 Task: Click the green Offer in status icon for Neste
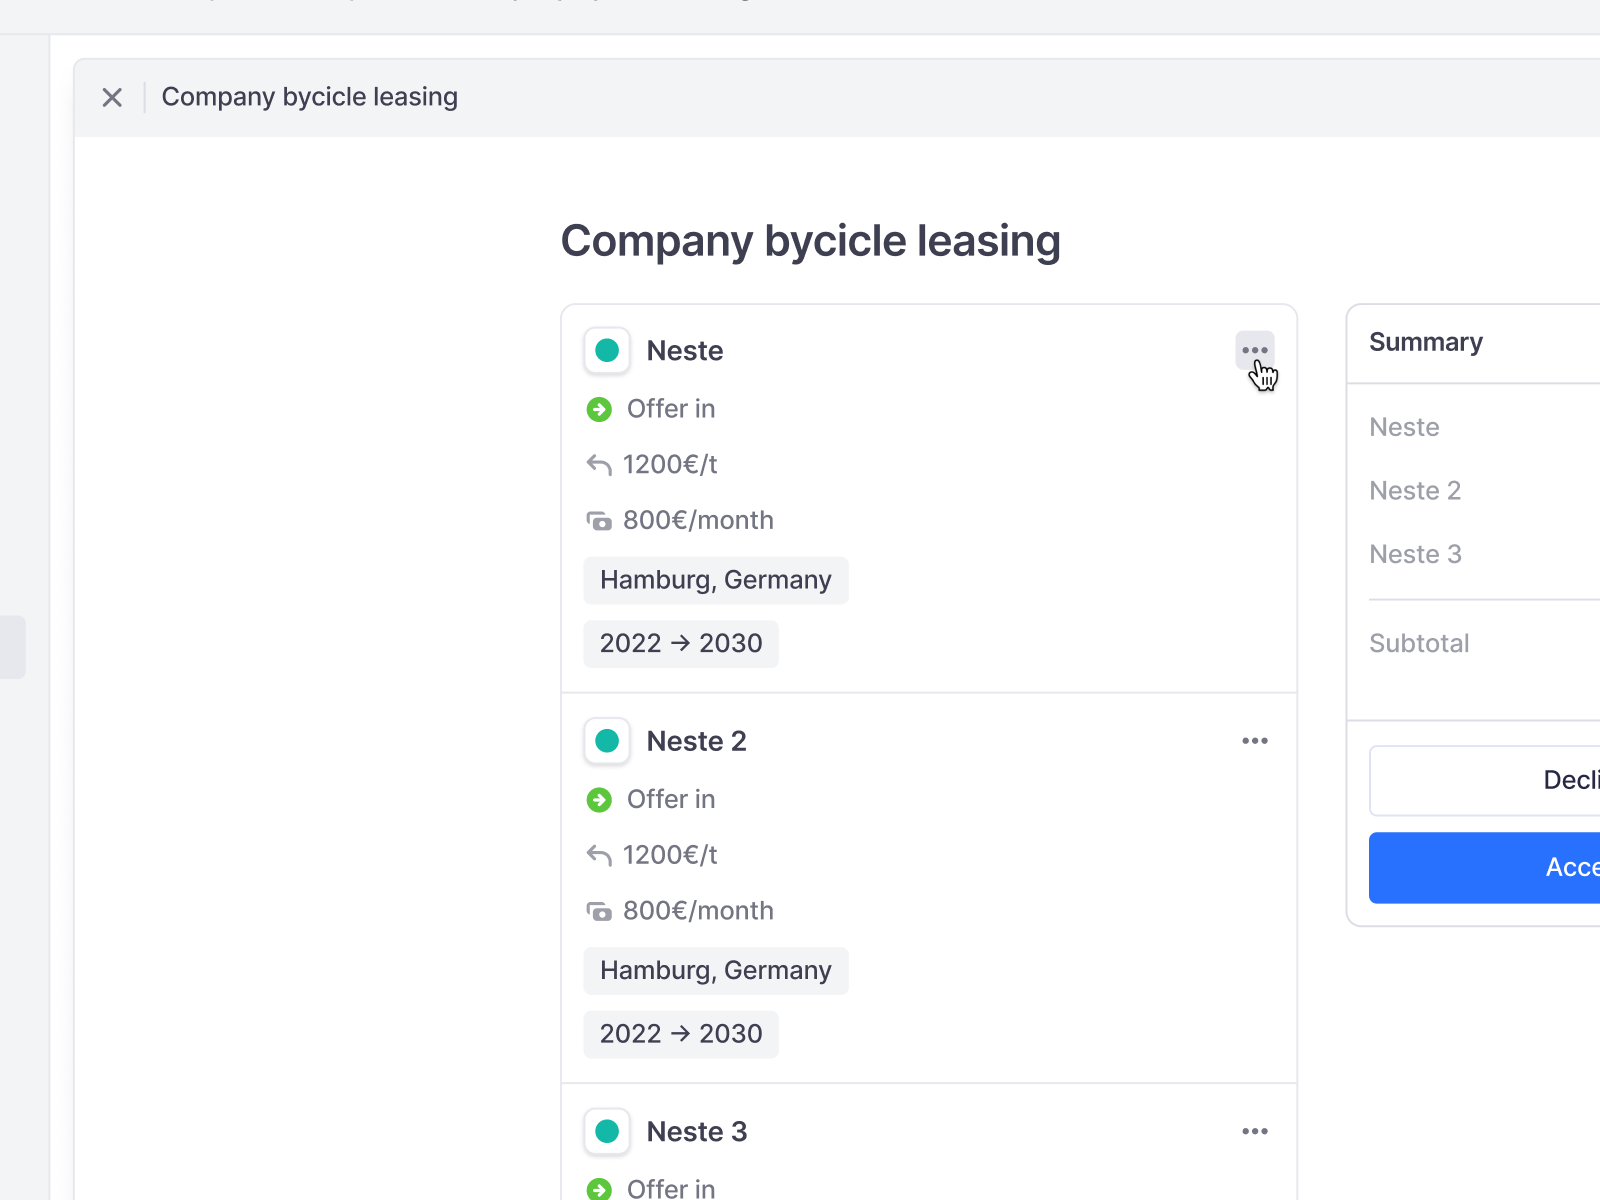(599, 409)
